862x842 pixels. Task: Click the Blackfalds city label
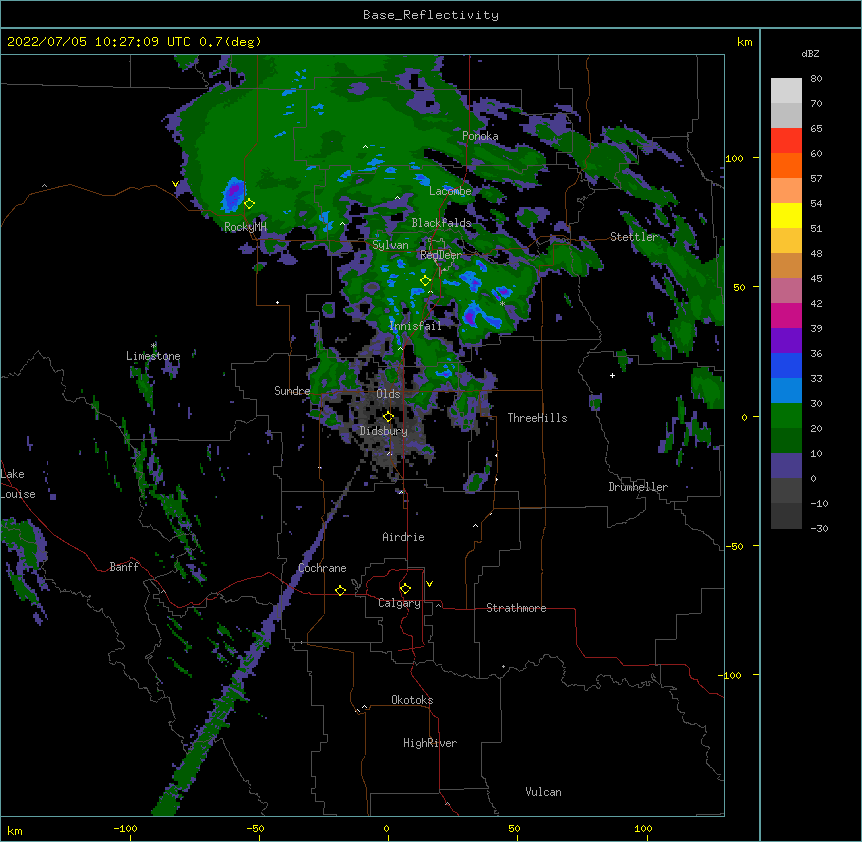441,223
